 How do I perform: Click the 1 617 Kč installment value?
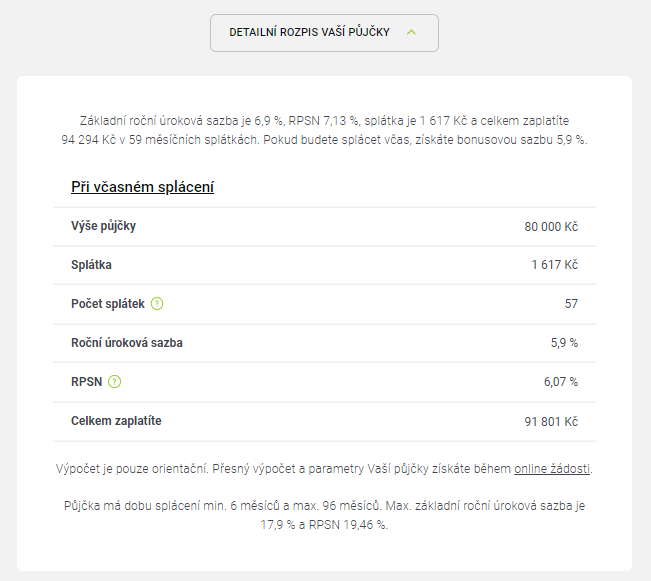click(555, 265)
